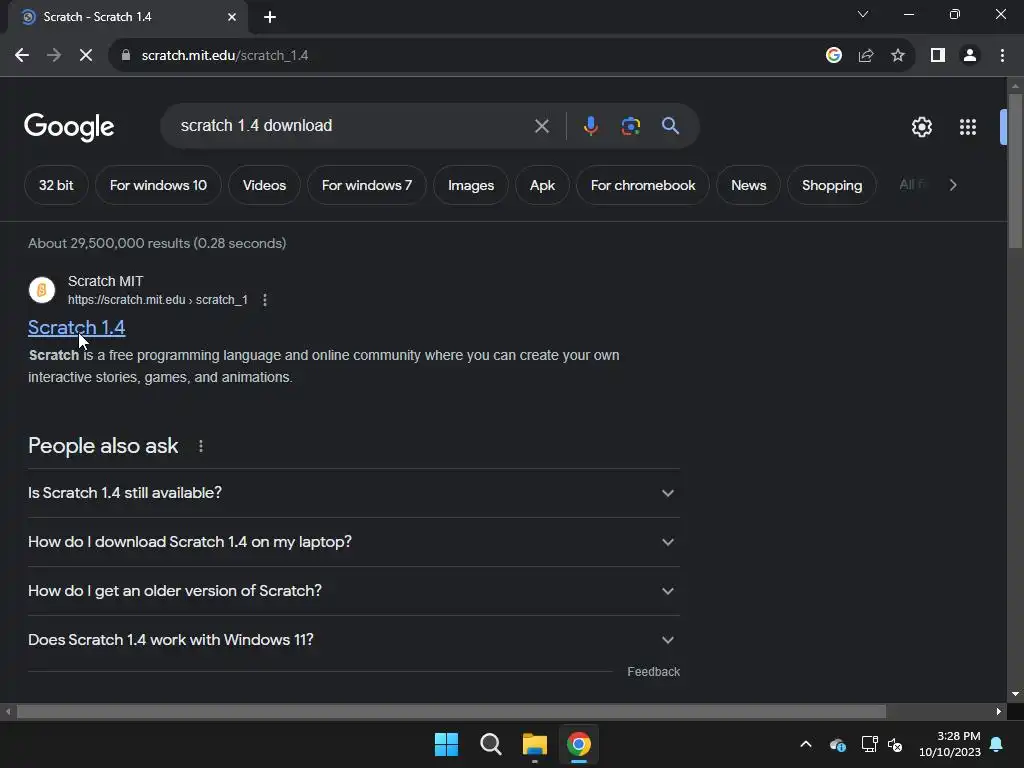
Task: Click the Google account icon in address bar
Action: tap(833, 56)
